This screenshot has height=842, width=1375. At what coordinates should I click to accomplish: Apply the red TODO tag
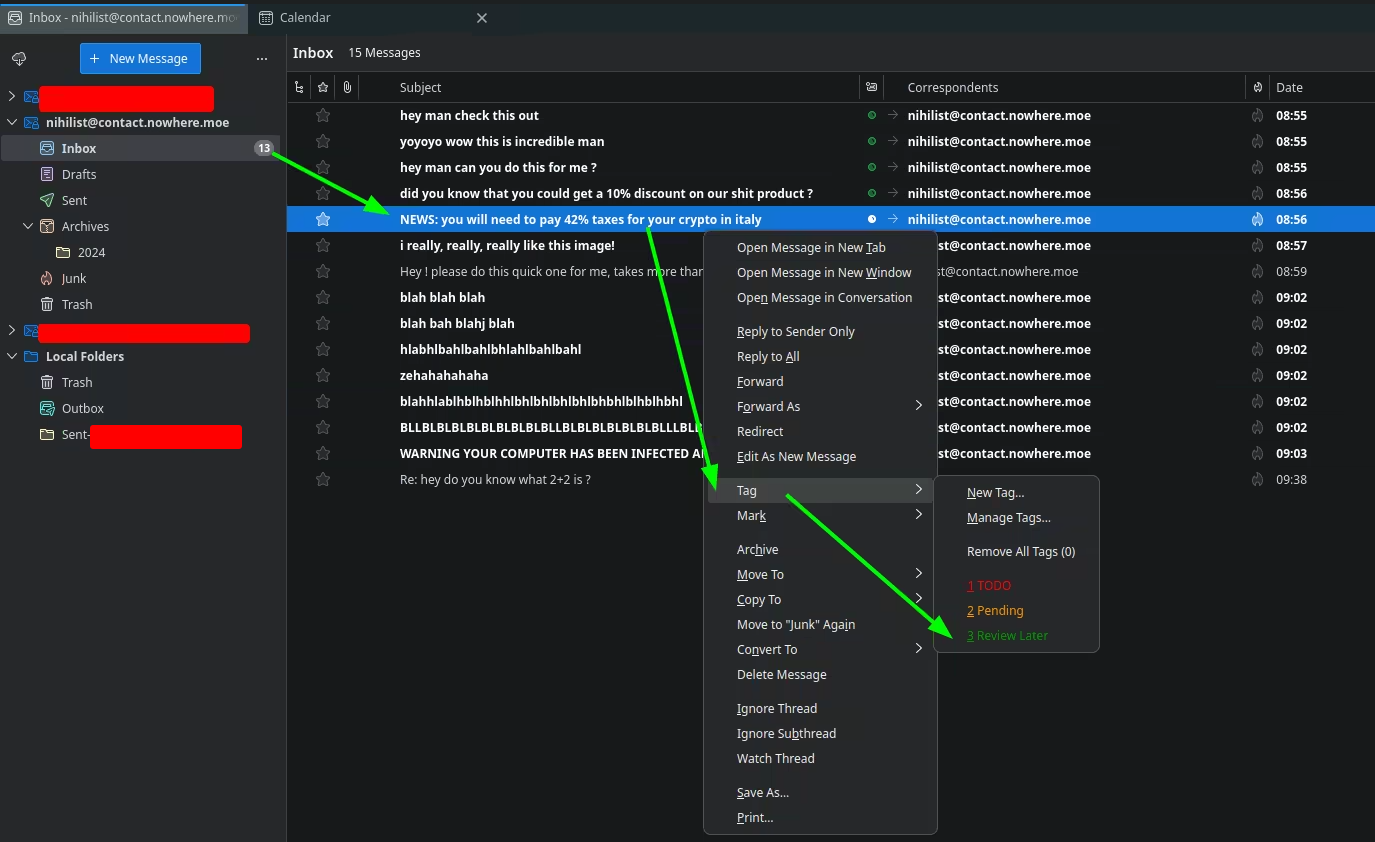[x=989, y=586]
